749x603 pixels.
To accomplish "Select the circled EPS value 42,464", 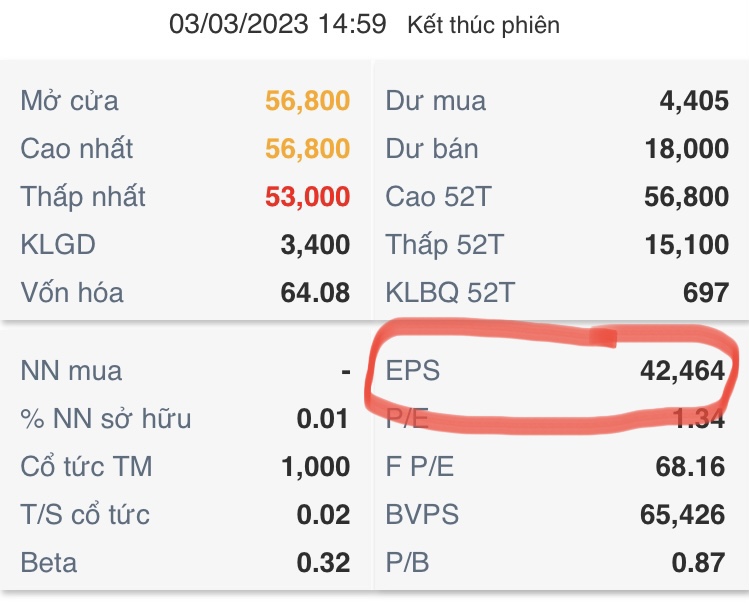I will coord(682,371).
